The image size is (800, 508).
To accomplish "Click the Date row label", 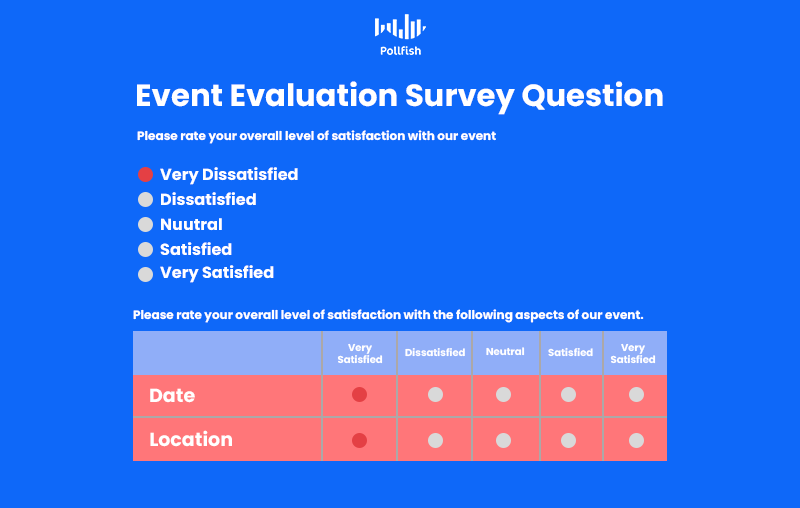I will pyautogui.click(x=172, y=395).
